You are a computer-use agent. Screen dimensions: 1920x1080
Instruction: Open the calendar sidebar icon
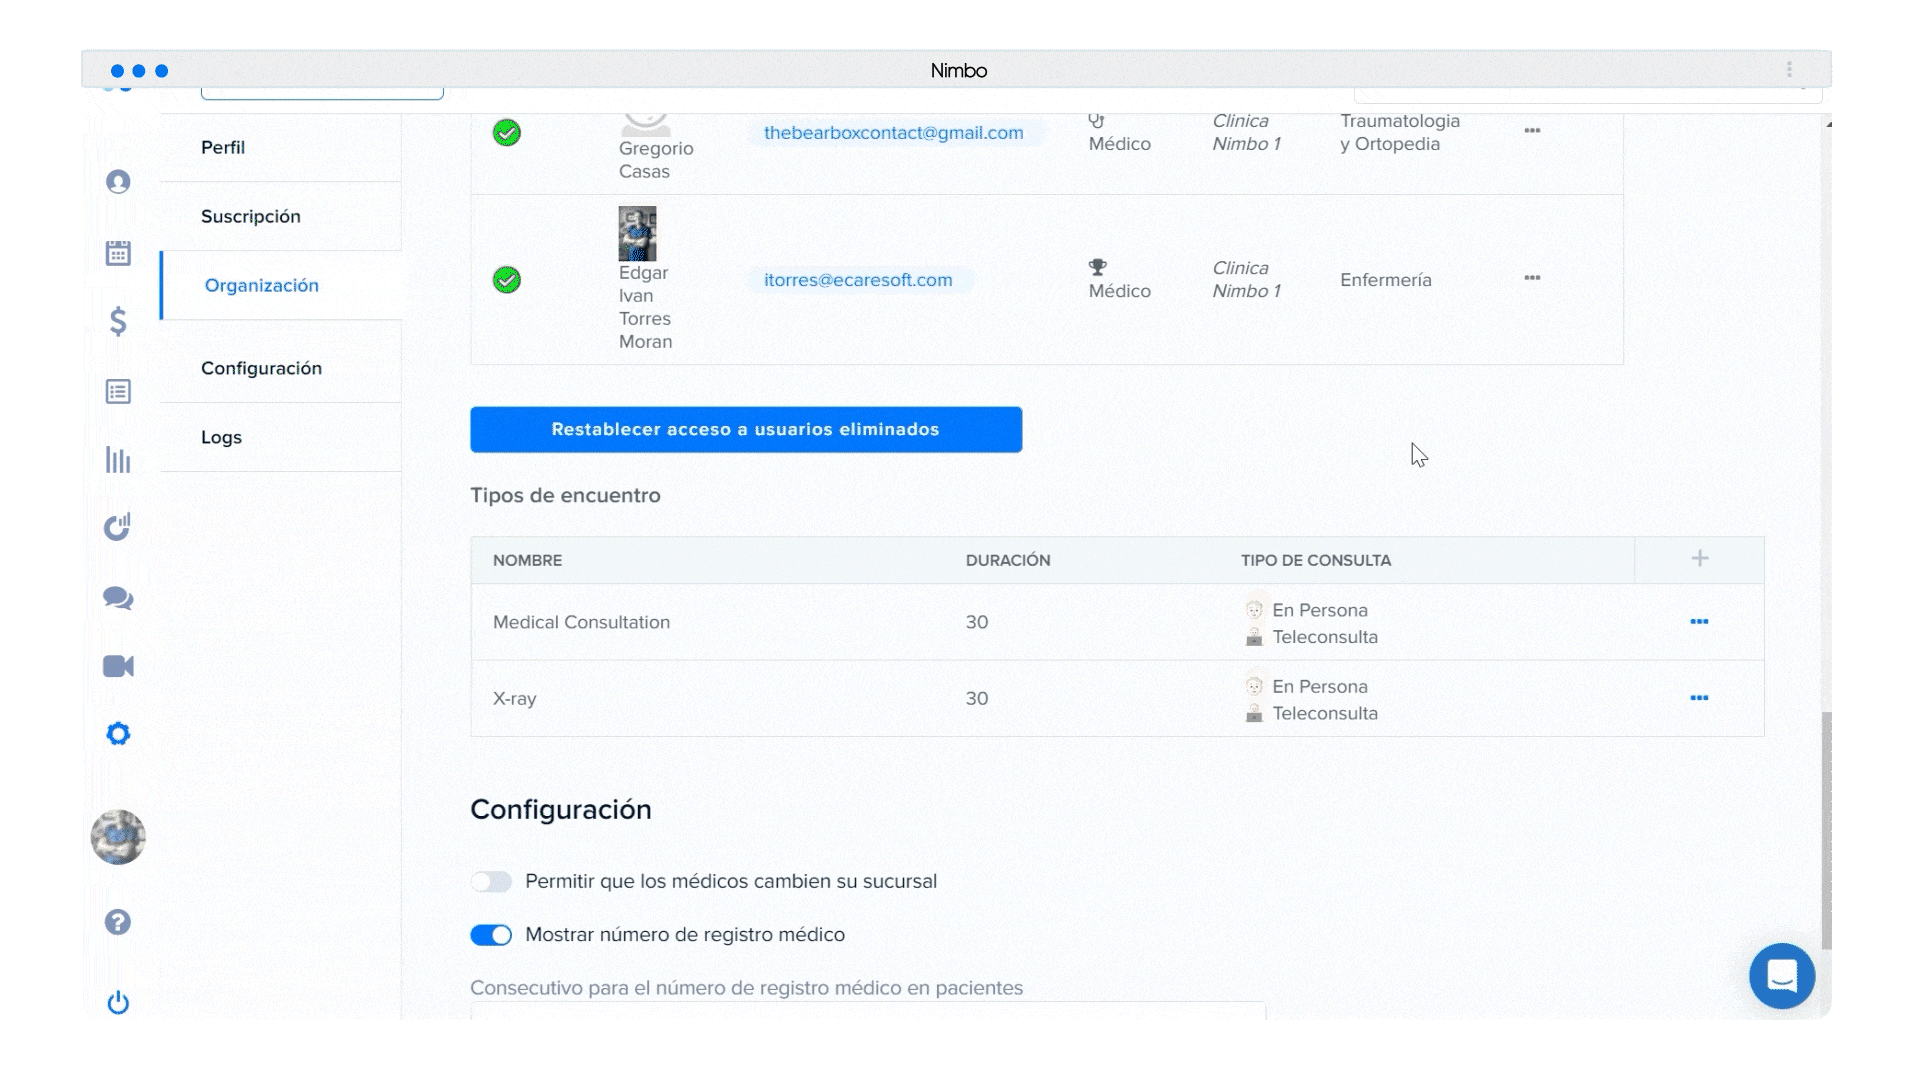coord(118,252)
